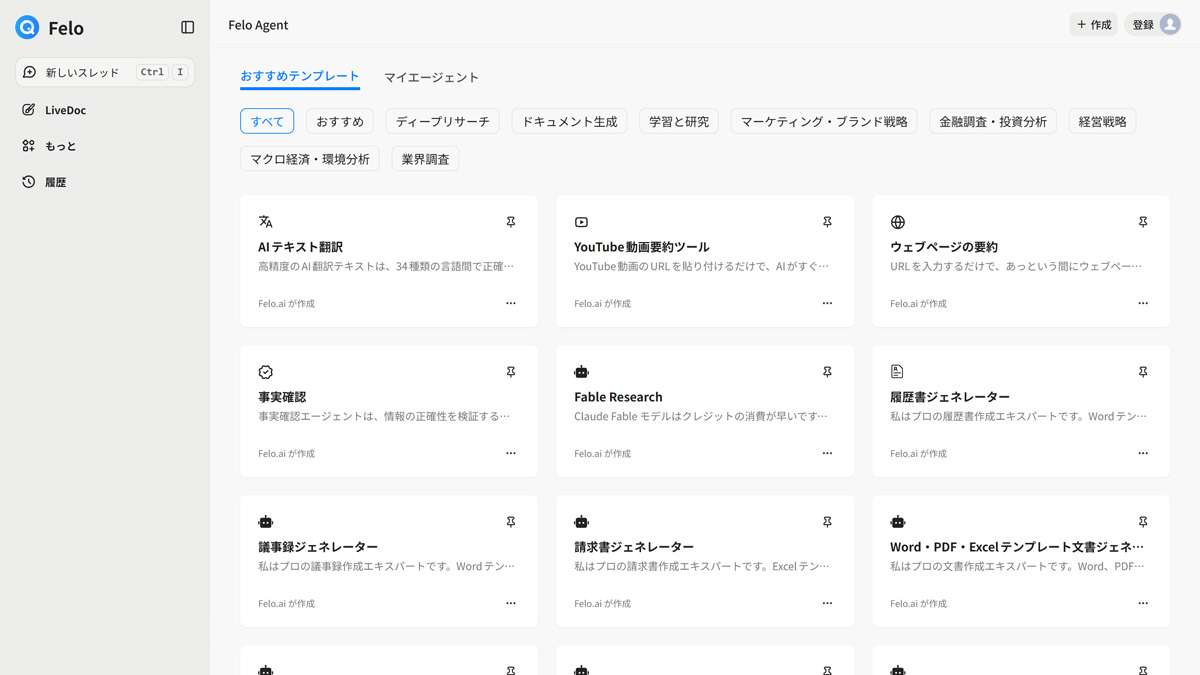Click the 事実確認 checkmark badge icon

265,372
